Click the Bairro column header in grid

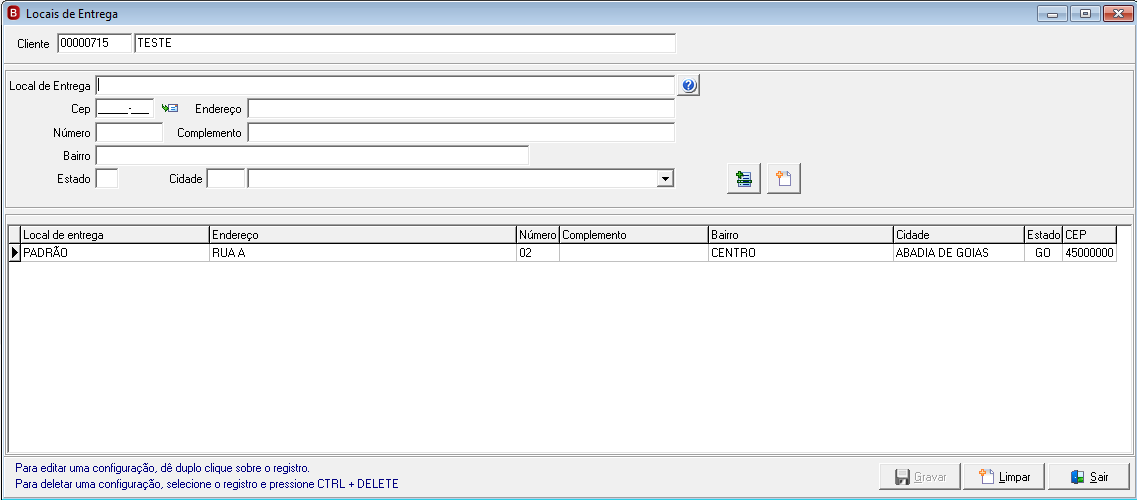801,235
